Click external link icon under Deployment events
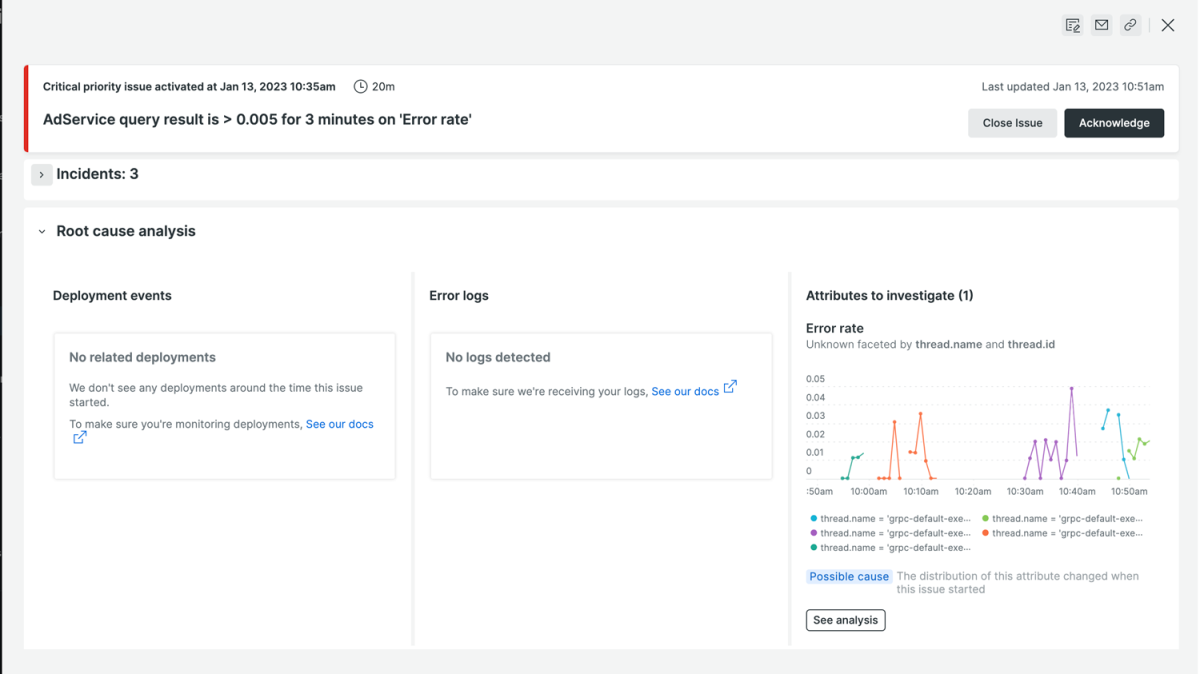Viewport: 1200px width, 674px height. [x=80, y=437]
